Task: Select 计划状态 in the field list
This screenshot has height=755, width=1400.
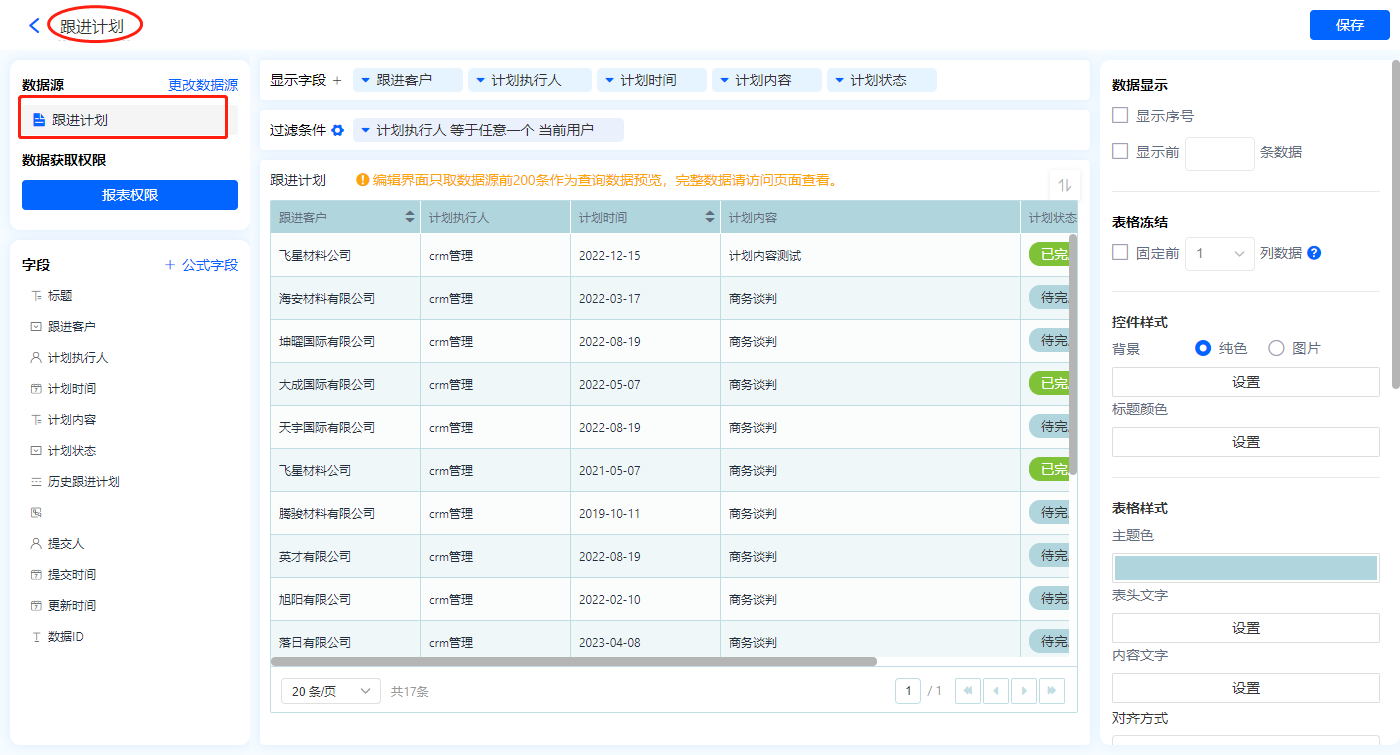Action: click(72, 451)
